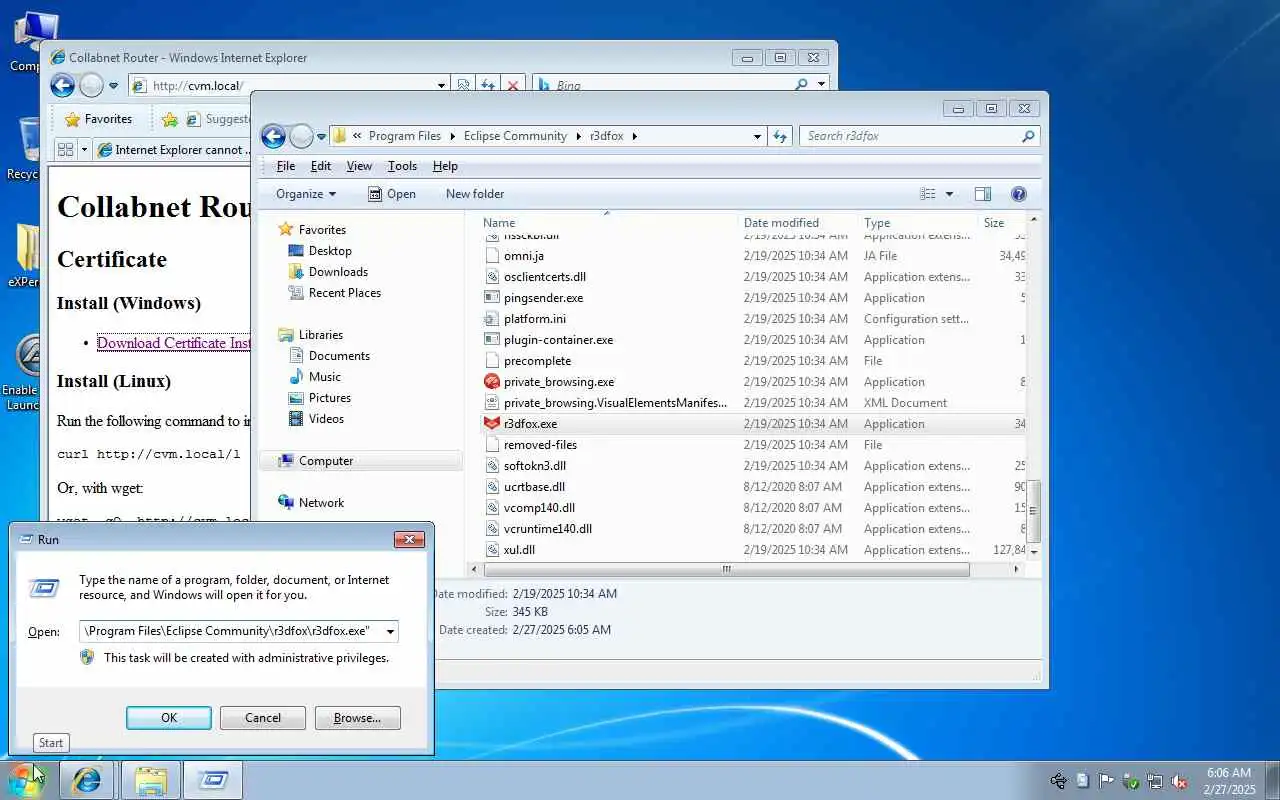This screenshot has width=1280, height=800.
Task: Refresh the r3dfox folder view
Action: click(781, 136)
